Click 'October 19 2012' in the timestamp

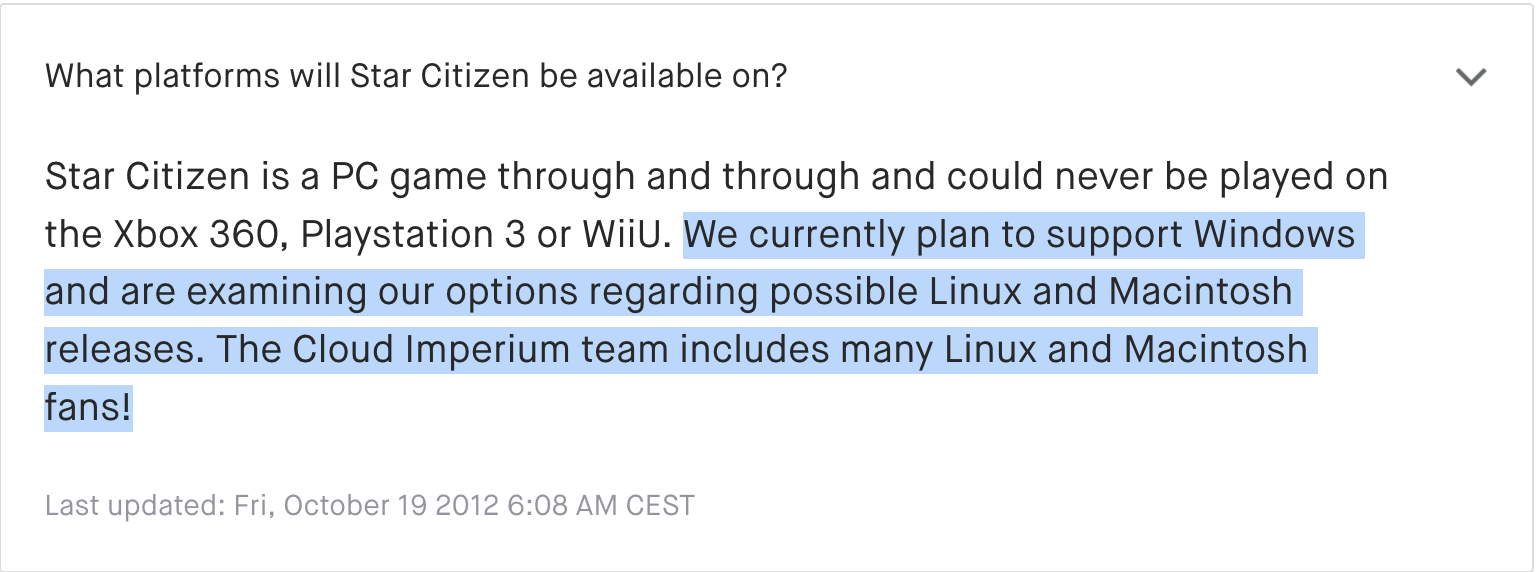tap(391, 505)
